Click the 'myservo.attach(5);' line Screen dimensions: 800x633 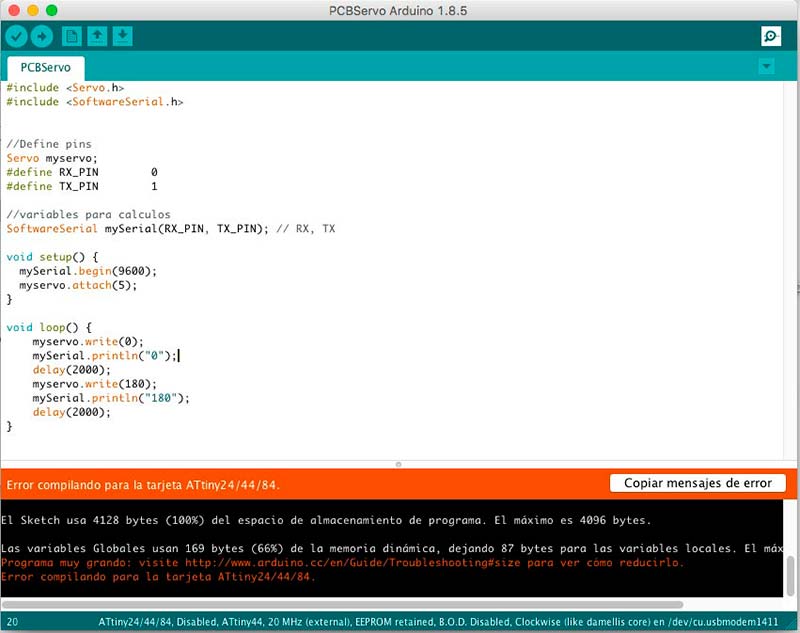[x=78, y=286]
